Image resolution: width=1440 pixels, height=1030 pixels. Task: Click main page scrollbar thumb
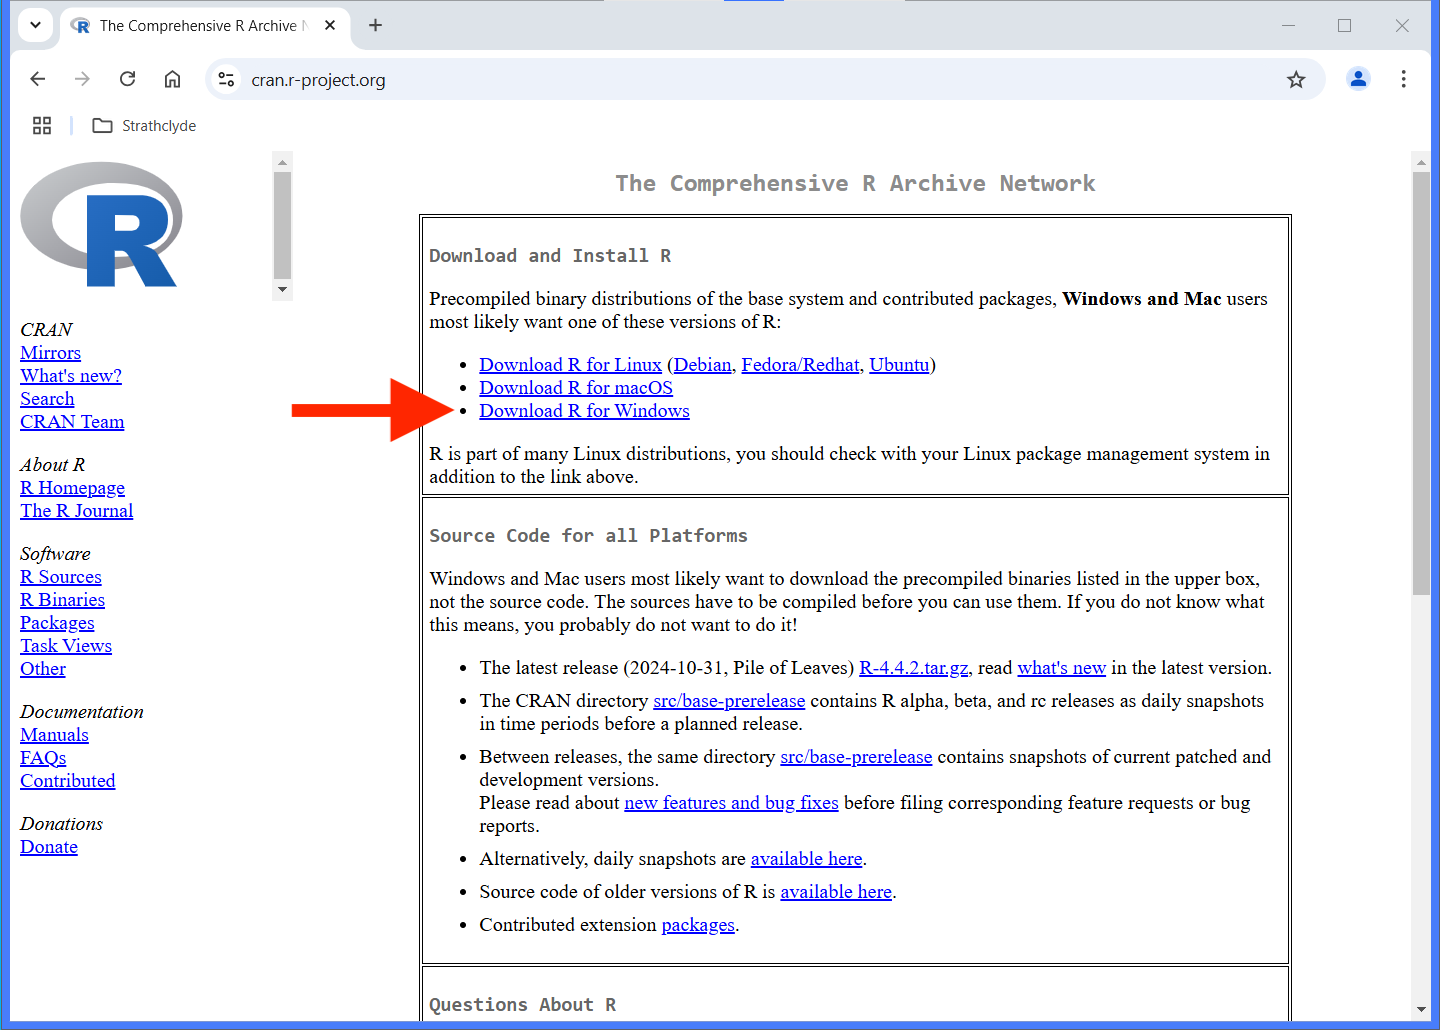coord(1421,383)
